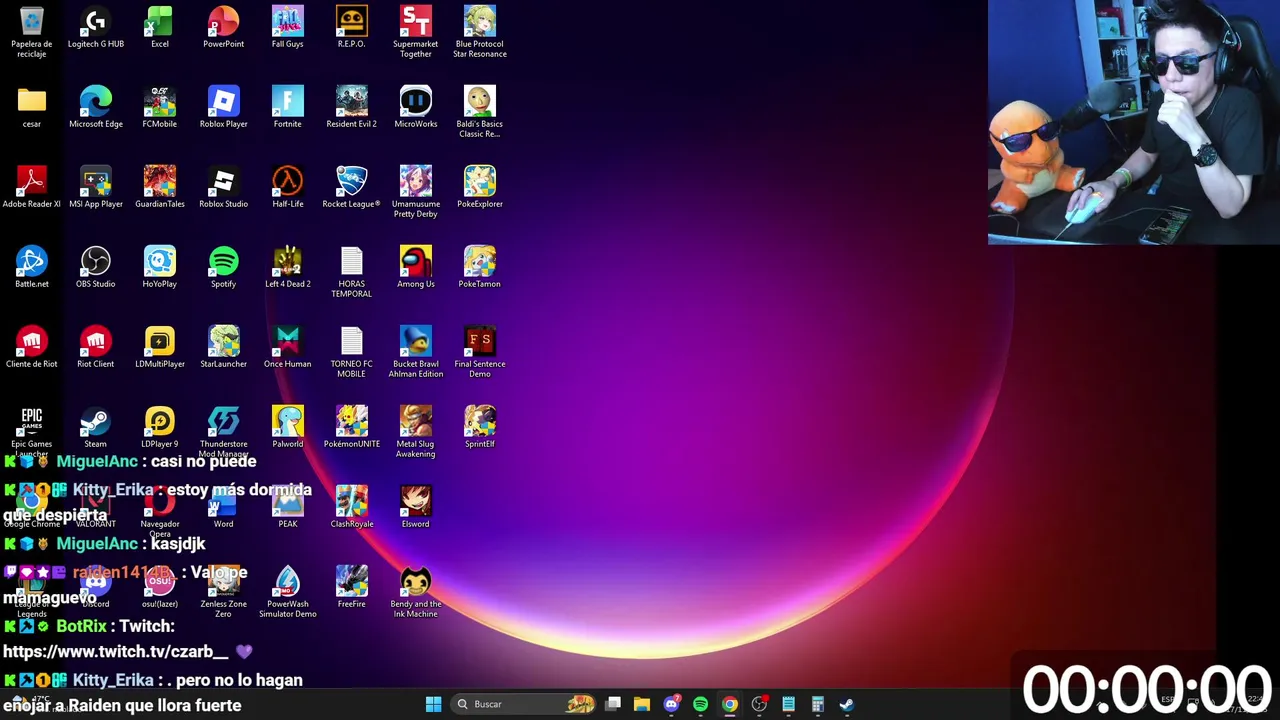Select the Riot Client shortcut
1280x720 pixels.
coord(95,348)
